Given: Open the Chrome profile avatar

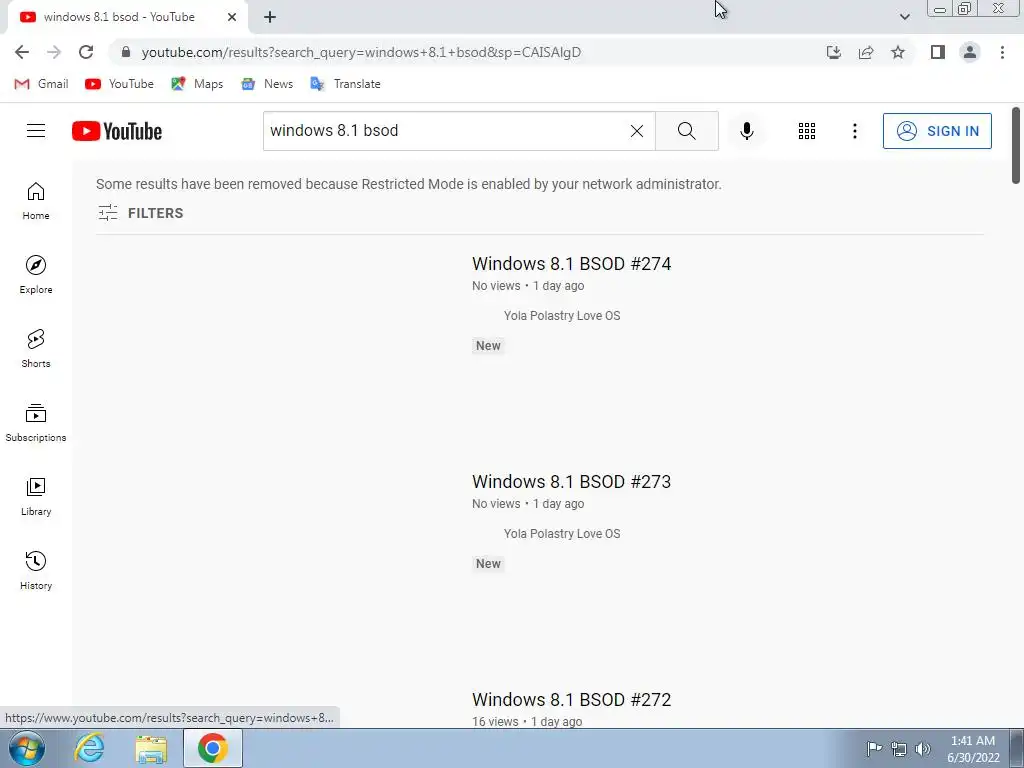Looking at the screenshot, I should coord(970,52).
